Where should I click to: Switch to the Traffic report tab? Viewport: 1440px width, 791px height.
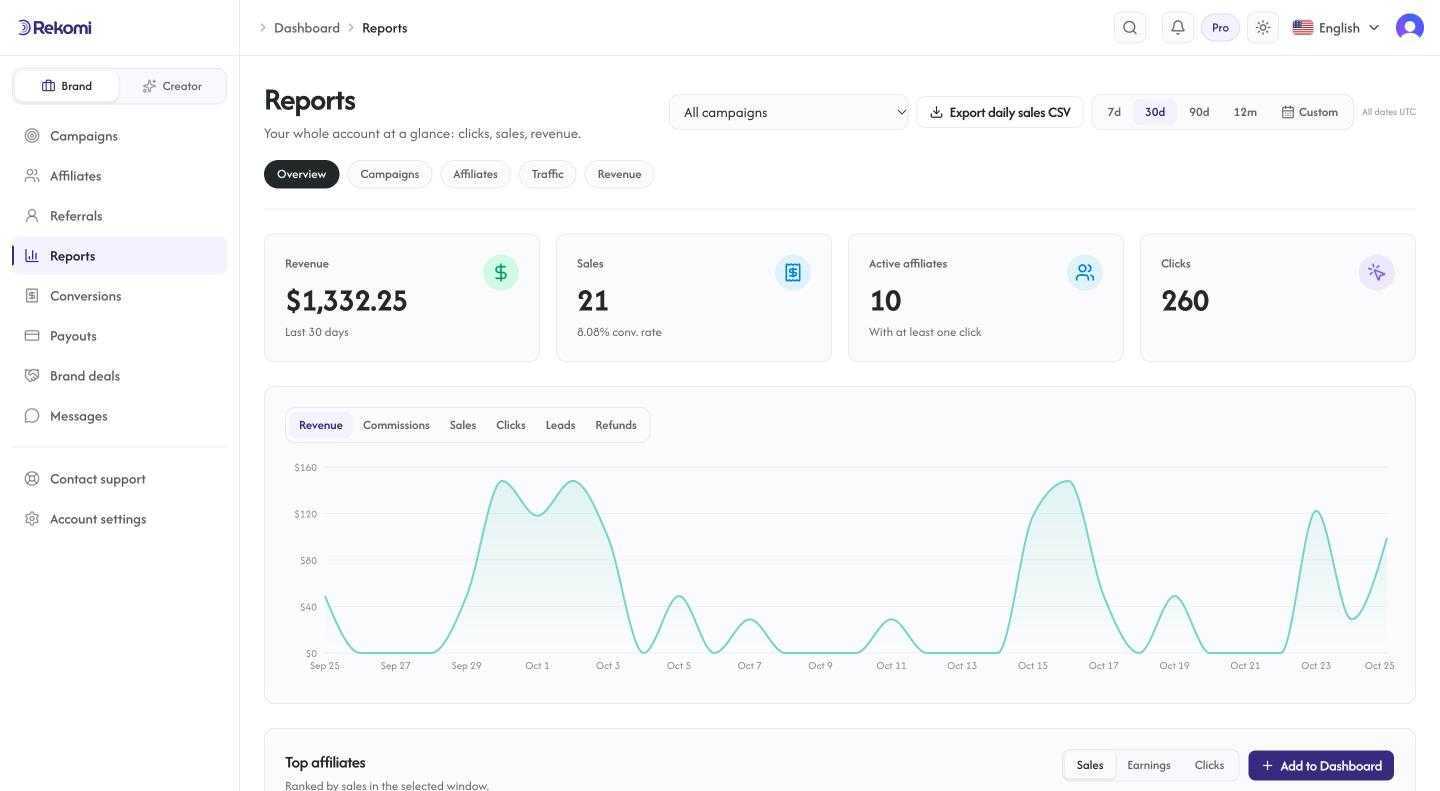pos(548,174)
